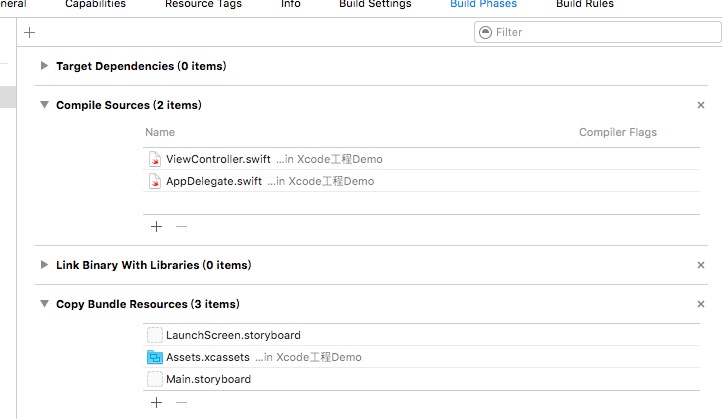Viewport: 722px width, 419px height.
Task: Collapse the Compile Sources section
Action: pos(44,105)
